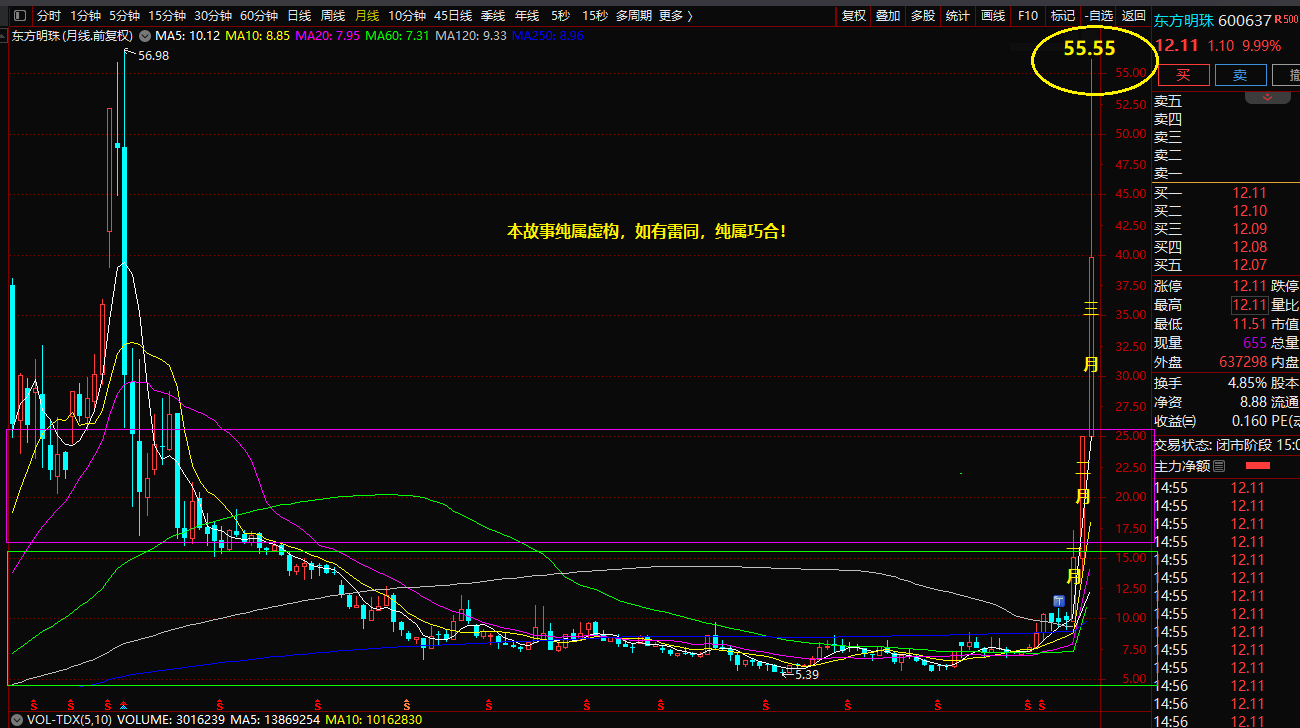Open the 主力净额 list icon
Image resolution: width=1300 pixels, height=728 pixels.
tap(1219, 466)
